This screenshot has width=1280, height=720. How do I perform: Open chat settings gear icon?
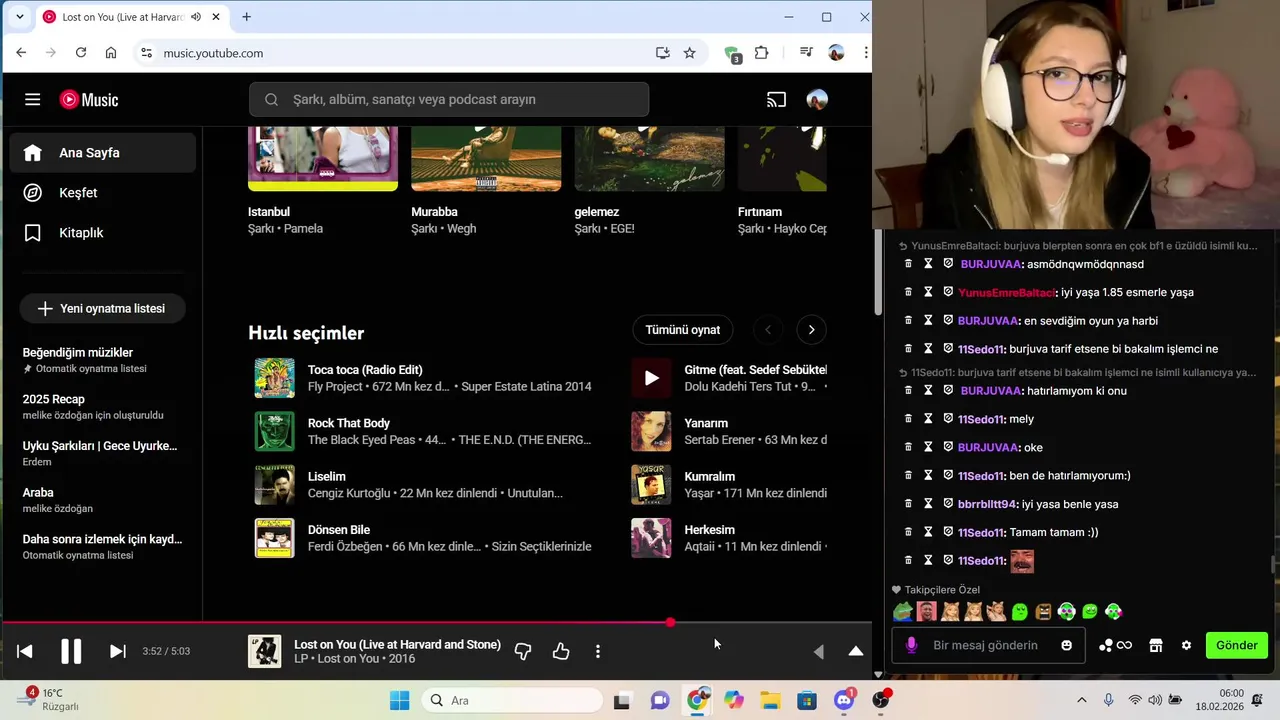1187,645
